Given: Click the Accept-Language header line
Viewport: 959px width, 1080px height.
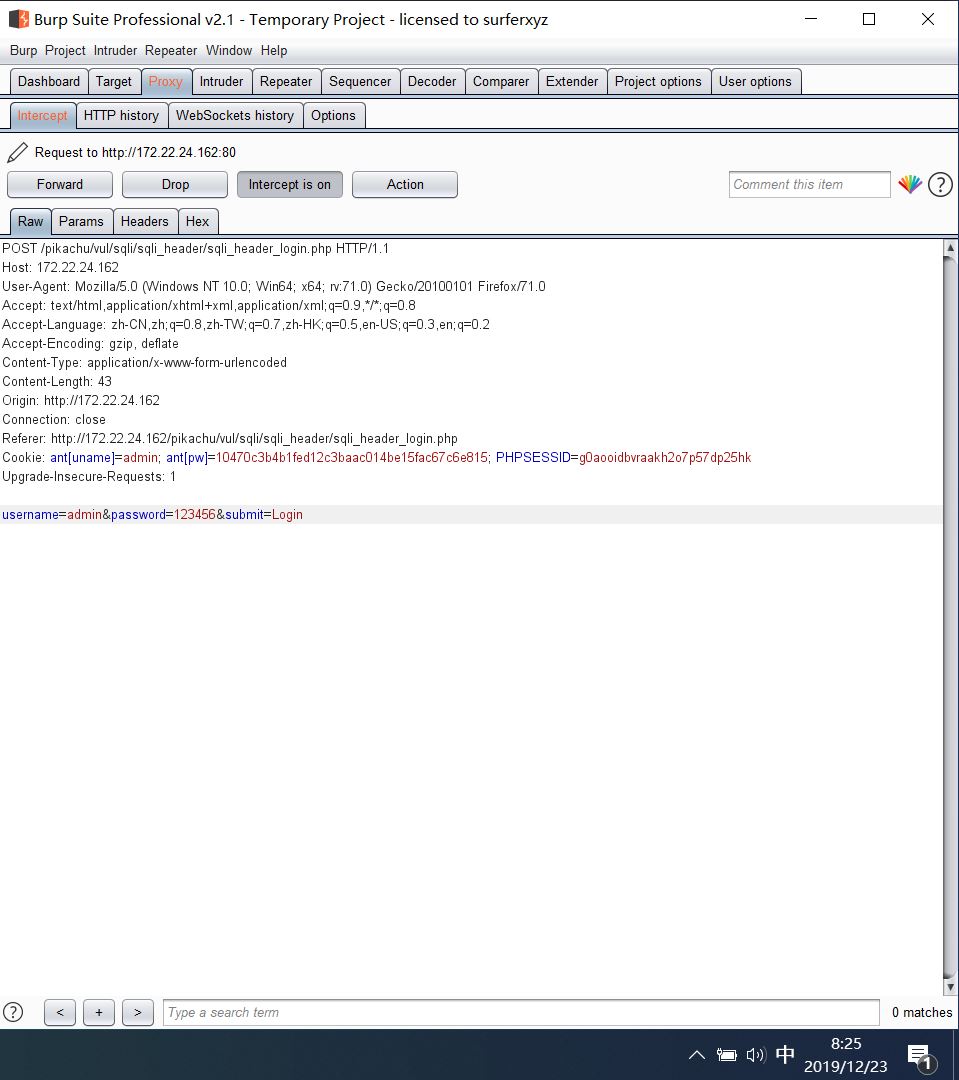Looking at the screenshot, I should 246,324.
